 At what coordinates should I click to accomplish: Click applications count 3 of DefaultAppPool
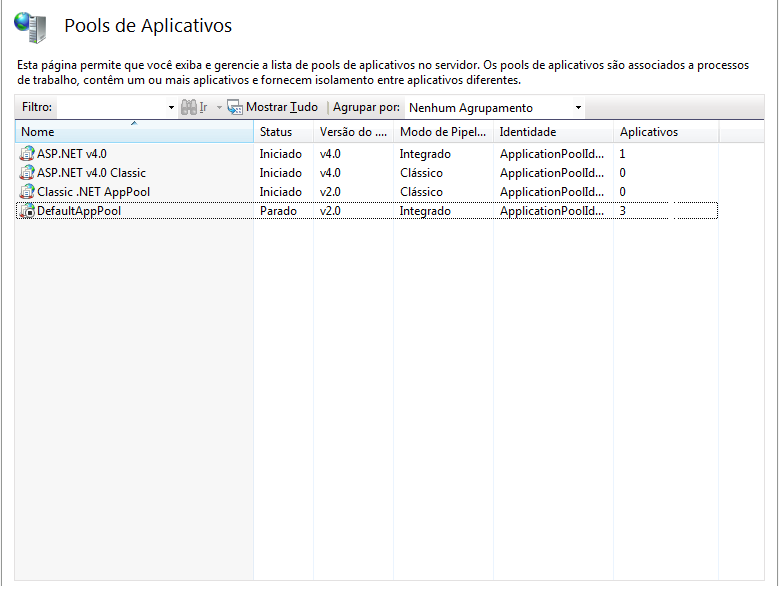pyautogui.click(x=622, y=210)
